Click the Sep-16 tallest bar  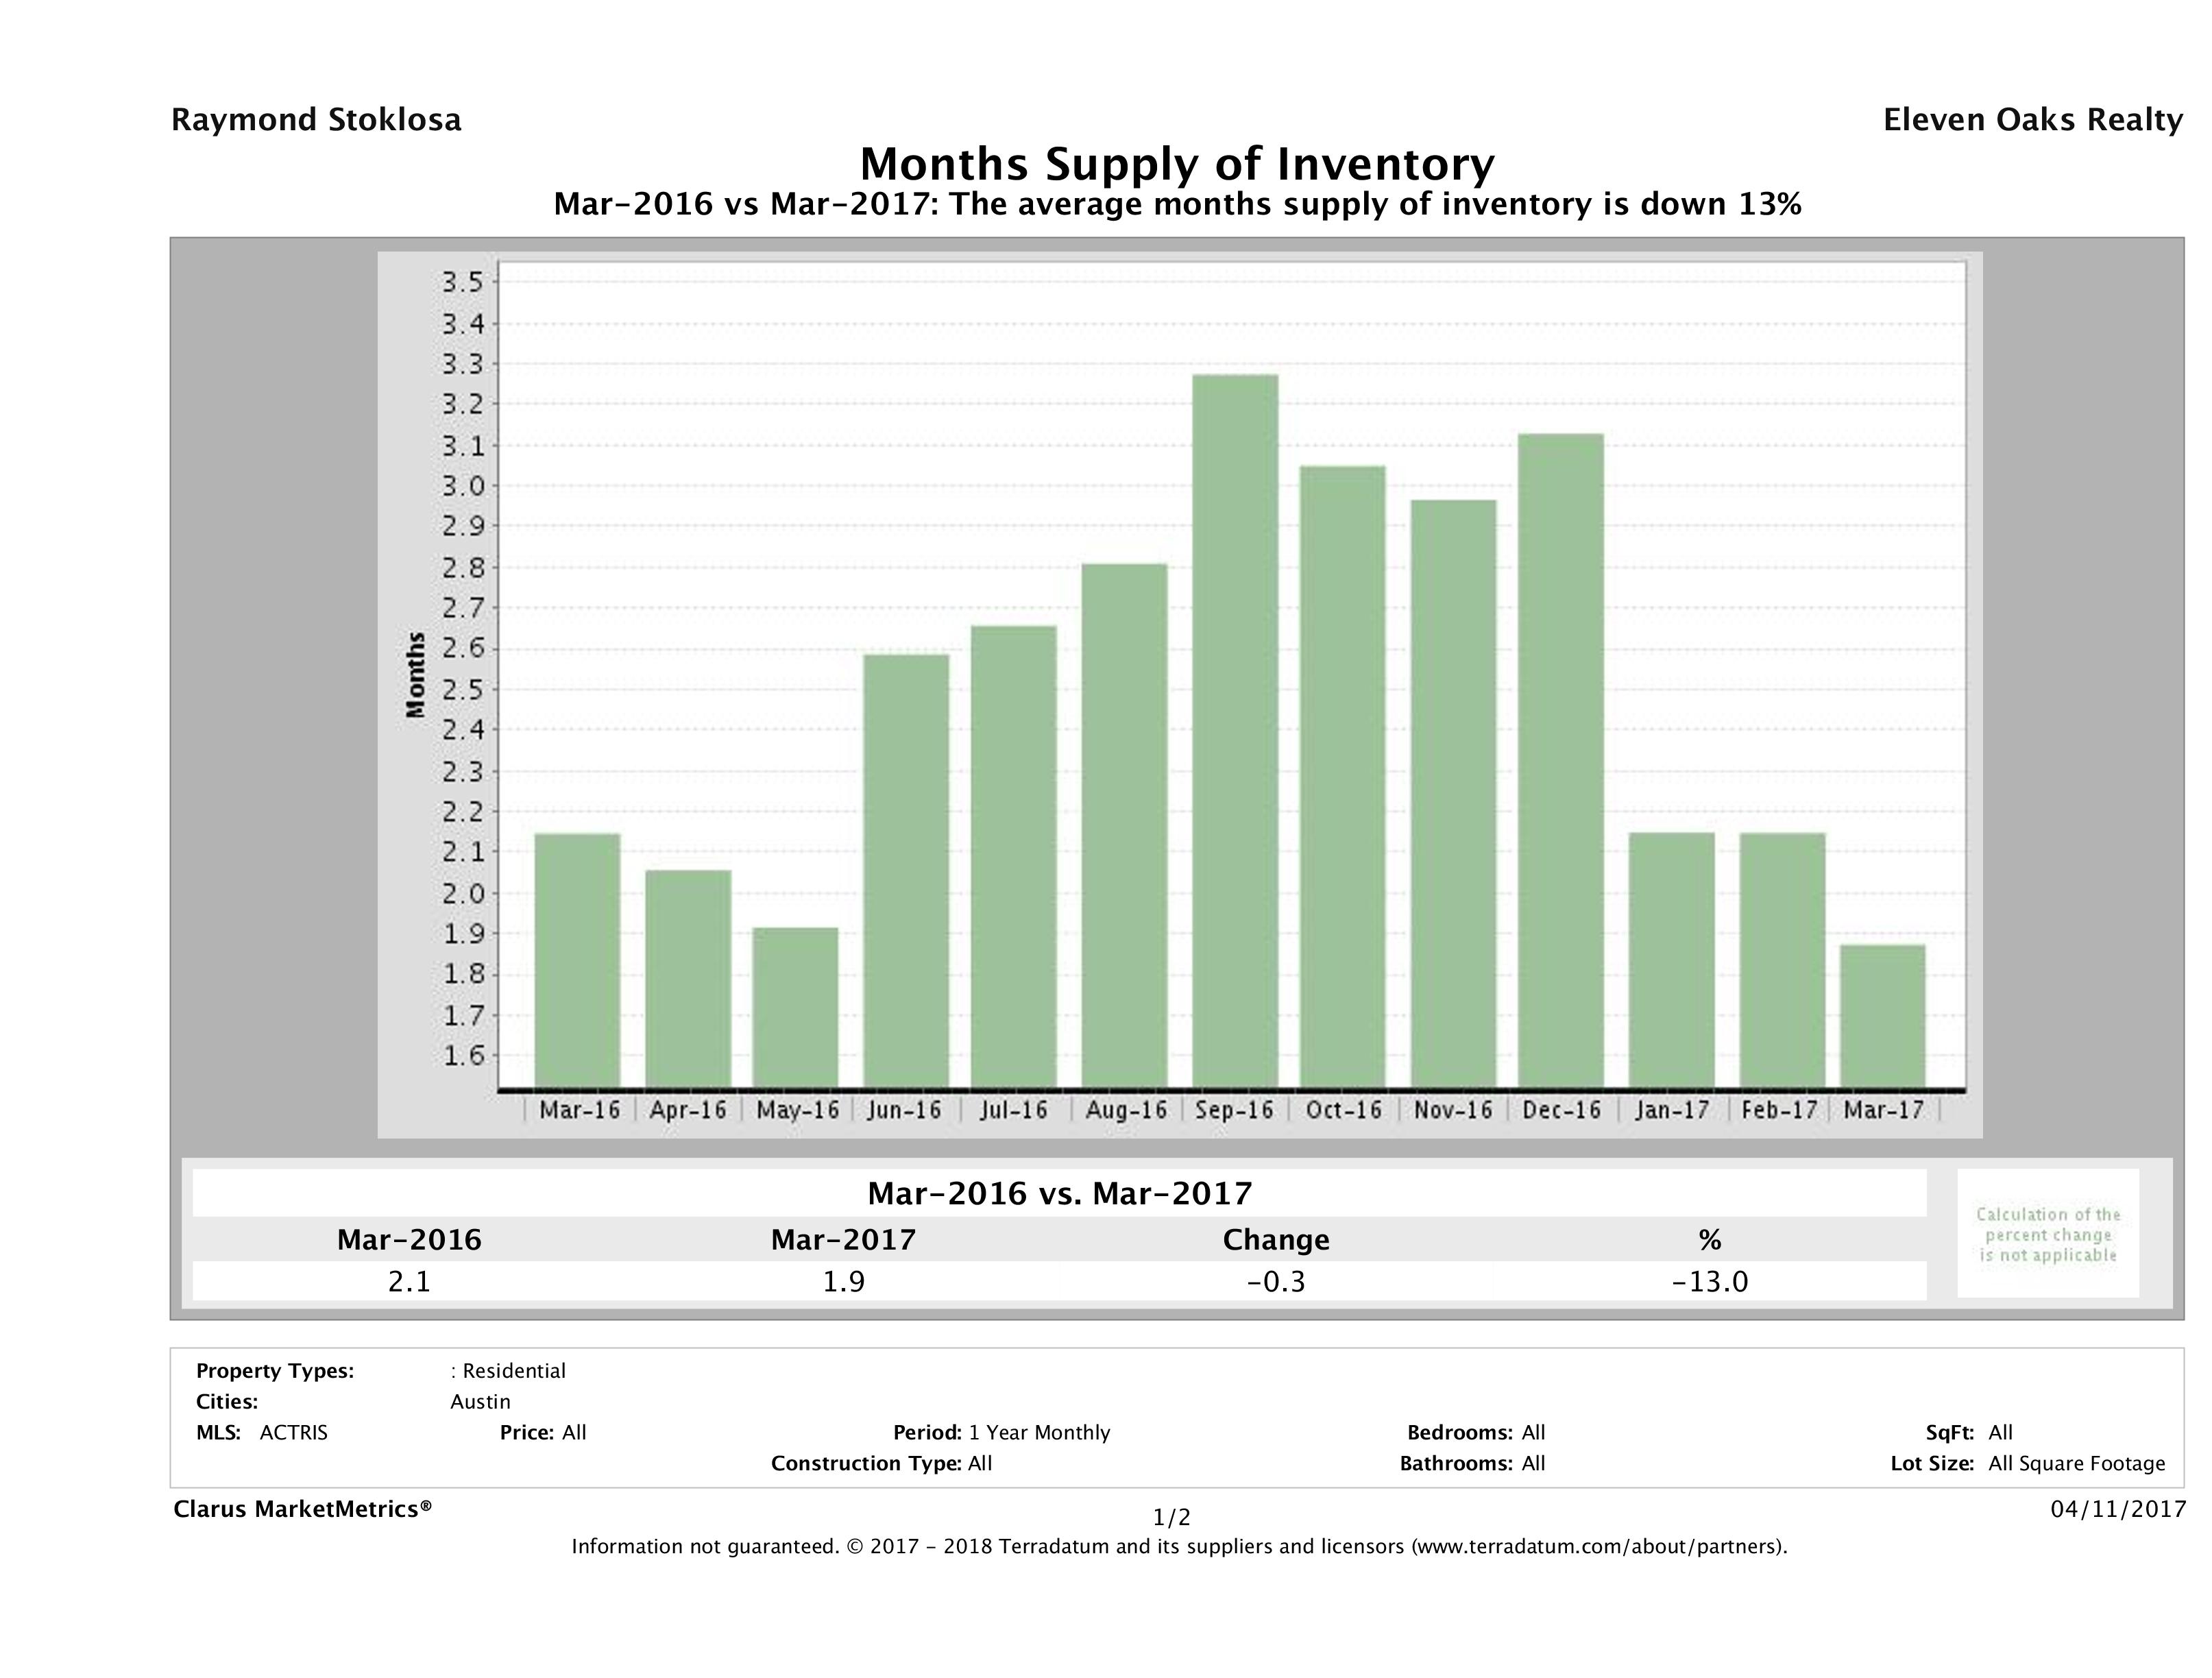(x=1235, y=730)
